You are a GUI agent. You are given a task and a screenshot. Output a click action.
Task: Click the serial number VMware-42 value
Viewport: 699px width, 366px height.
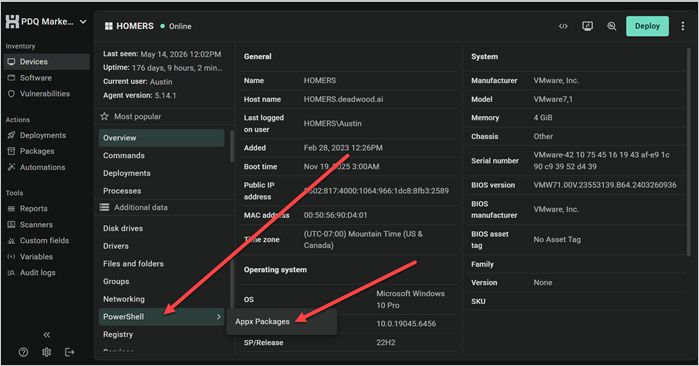601,160
